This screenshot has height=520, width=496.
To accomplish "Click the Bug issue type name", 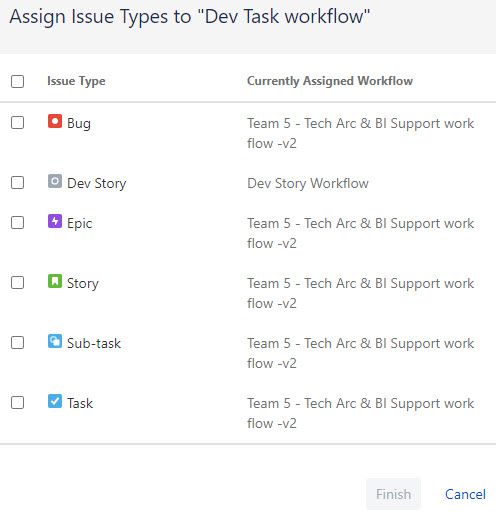I will [x=79, y=124].
